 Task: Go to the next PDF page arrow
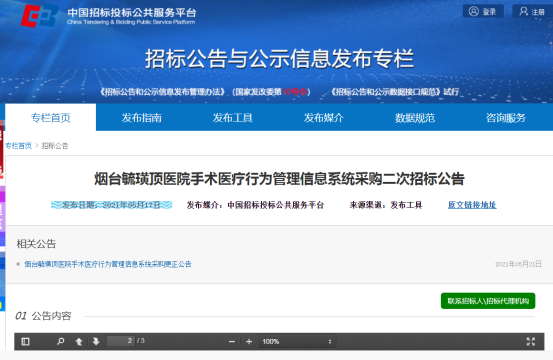pos(96,341)
